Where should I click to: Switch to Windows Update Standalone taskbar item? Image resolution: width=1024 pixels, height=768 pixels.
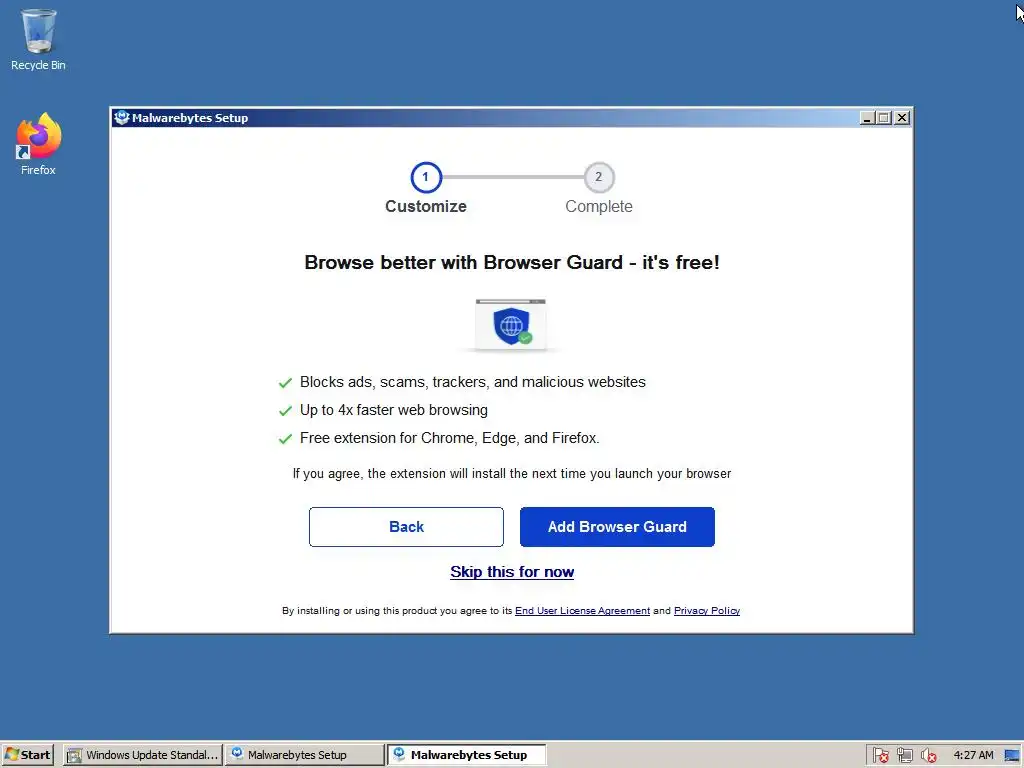(143, 755)
